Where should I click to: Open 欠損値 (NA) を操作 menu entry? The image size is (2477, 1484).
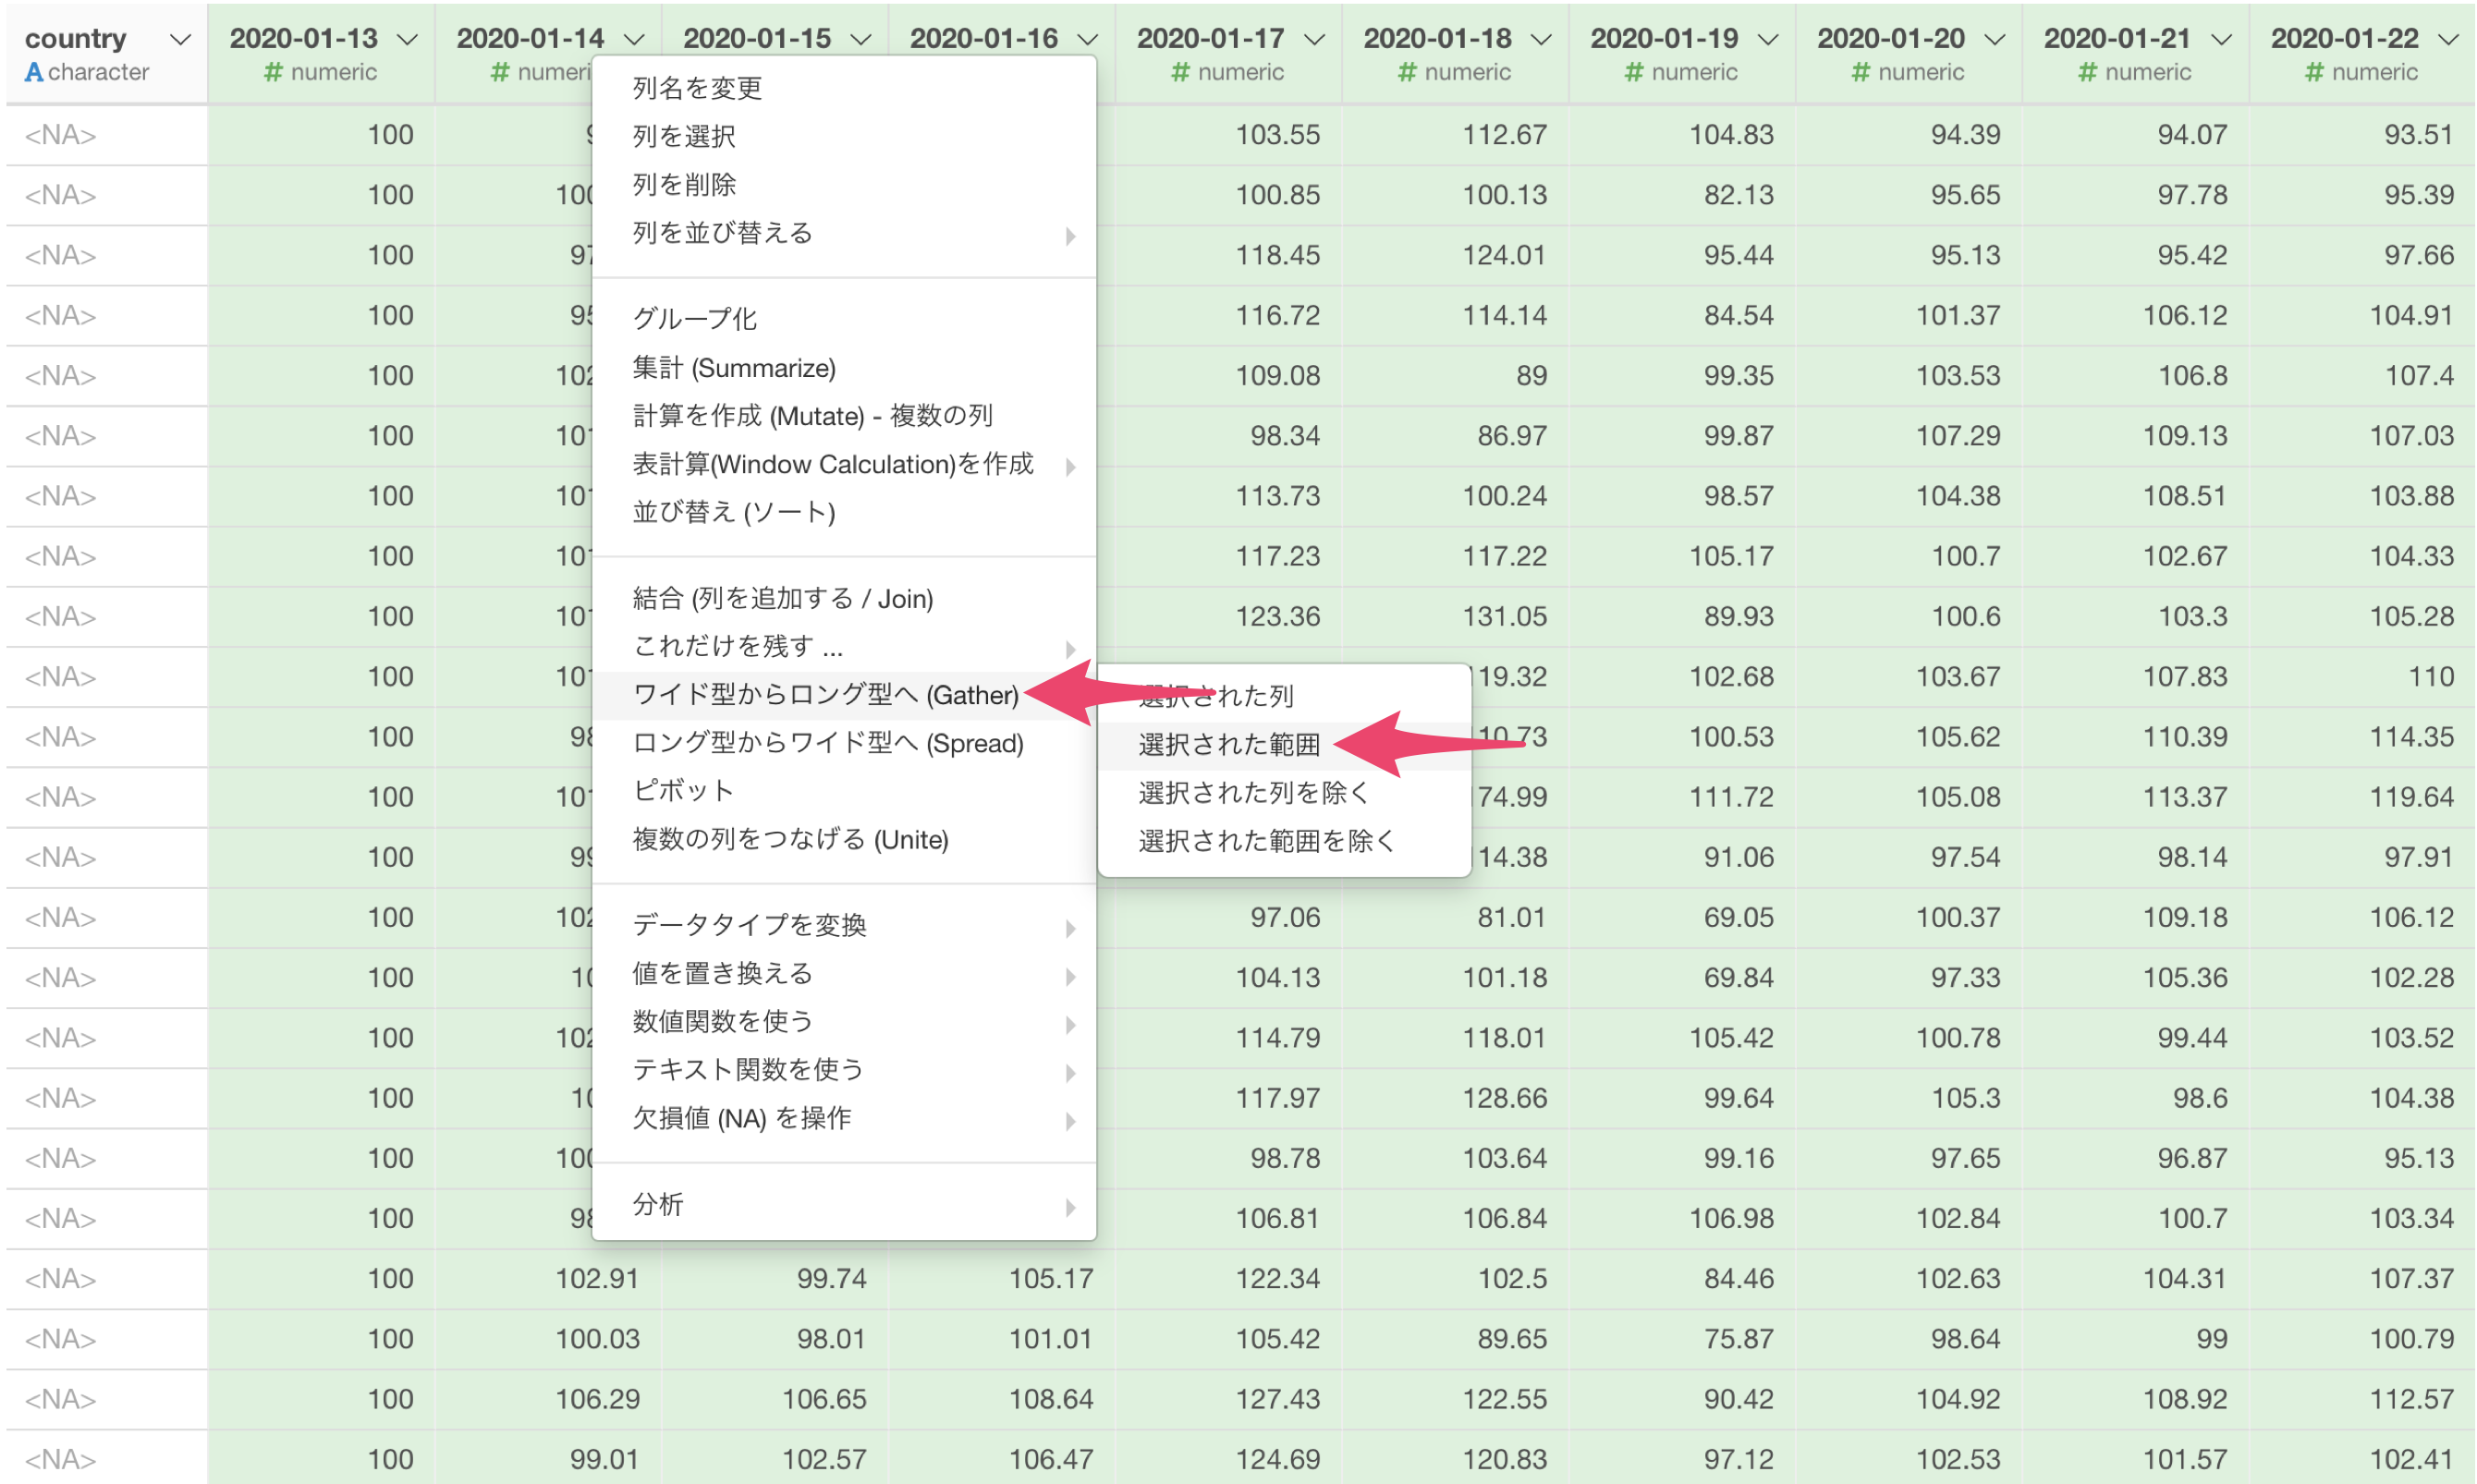pyautogui.click(x=741, y=1118)
